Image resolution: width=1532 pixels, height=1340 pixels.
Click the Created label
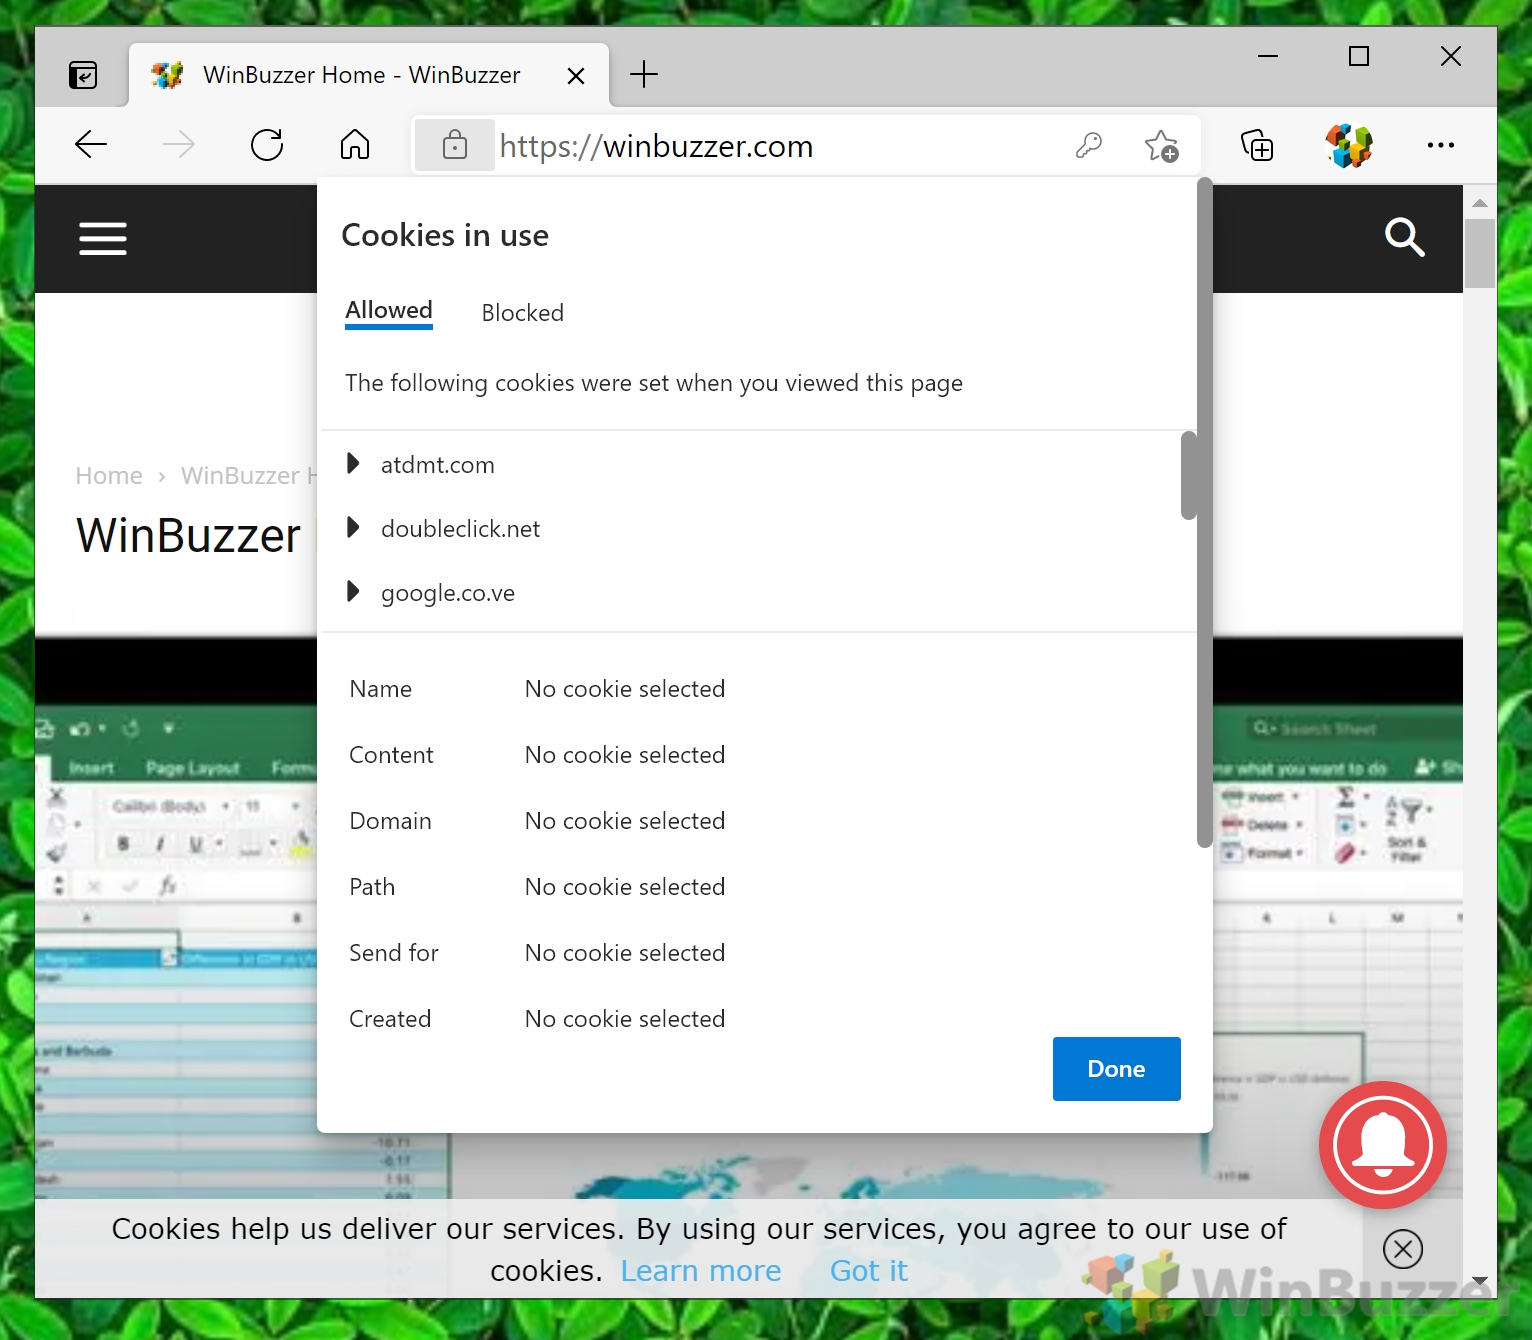point(390,1019)
